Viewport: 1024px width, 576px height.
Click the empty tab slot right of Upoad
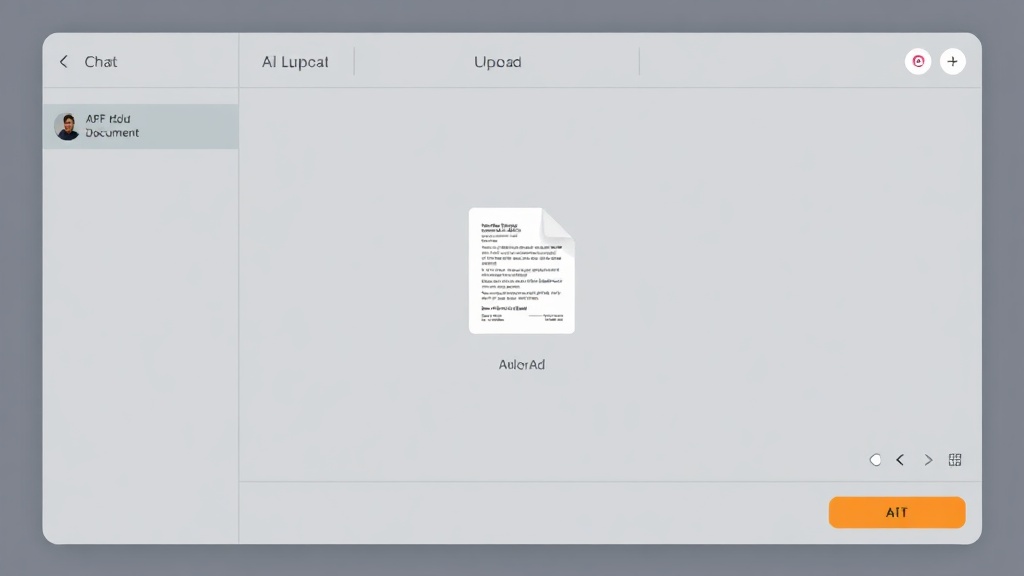tap(771, 61)
